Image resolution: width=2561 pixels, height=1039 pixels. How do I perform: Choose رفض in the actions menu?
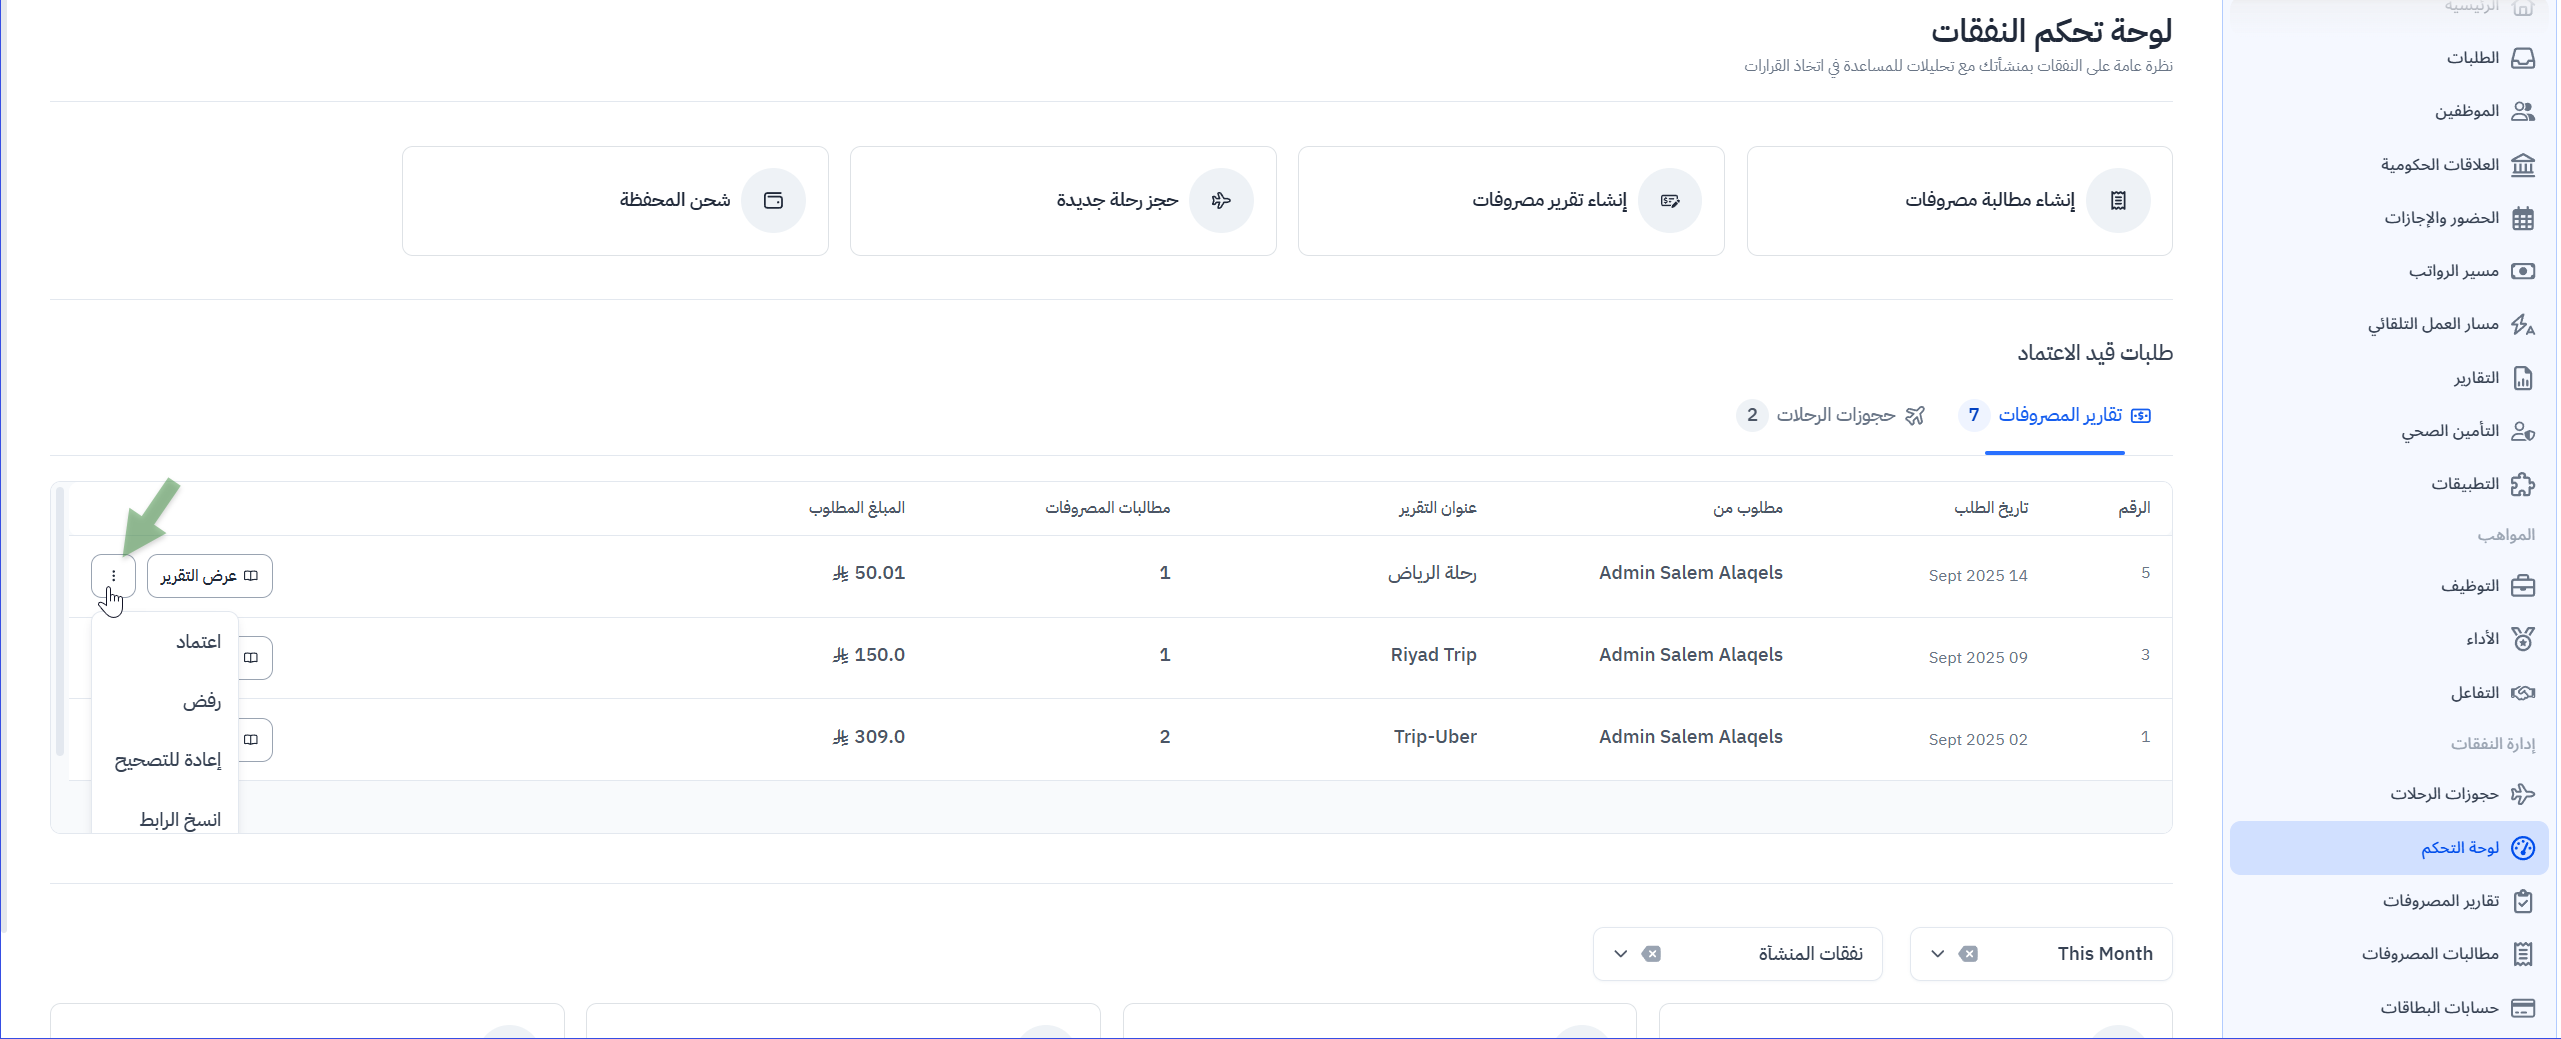[201, 701]
